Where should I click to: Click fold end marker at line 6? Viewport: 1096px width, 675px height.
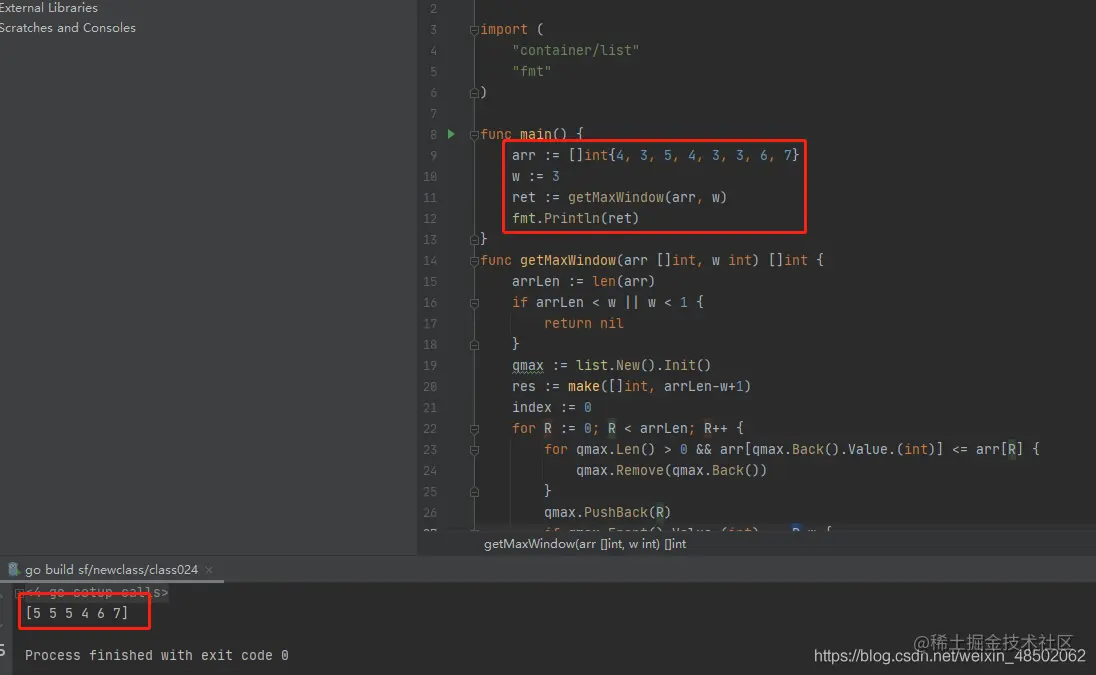pyautogui.click(x=474, y=92)
